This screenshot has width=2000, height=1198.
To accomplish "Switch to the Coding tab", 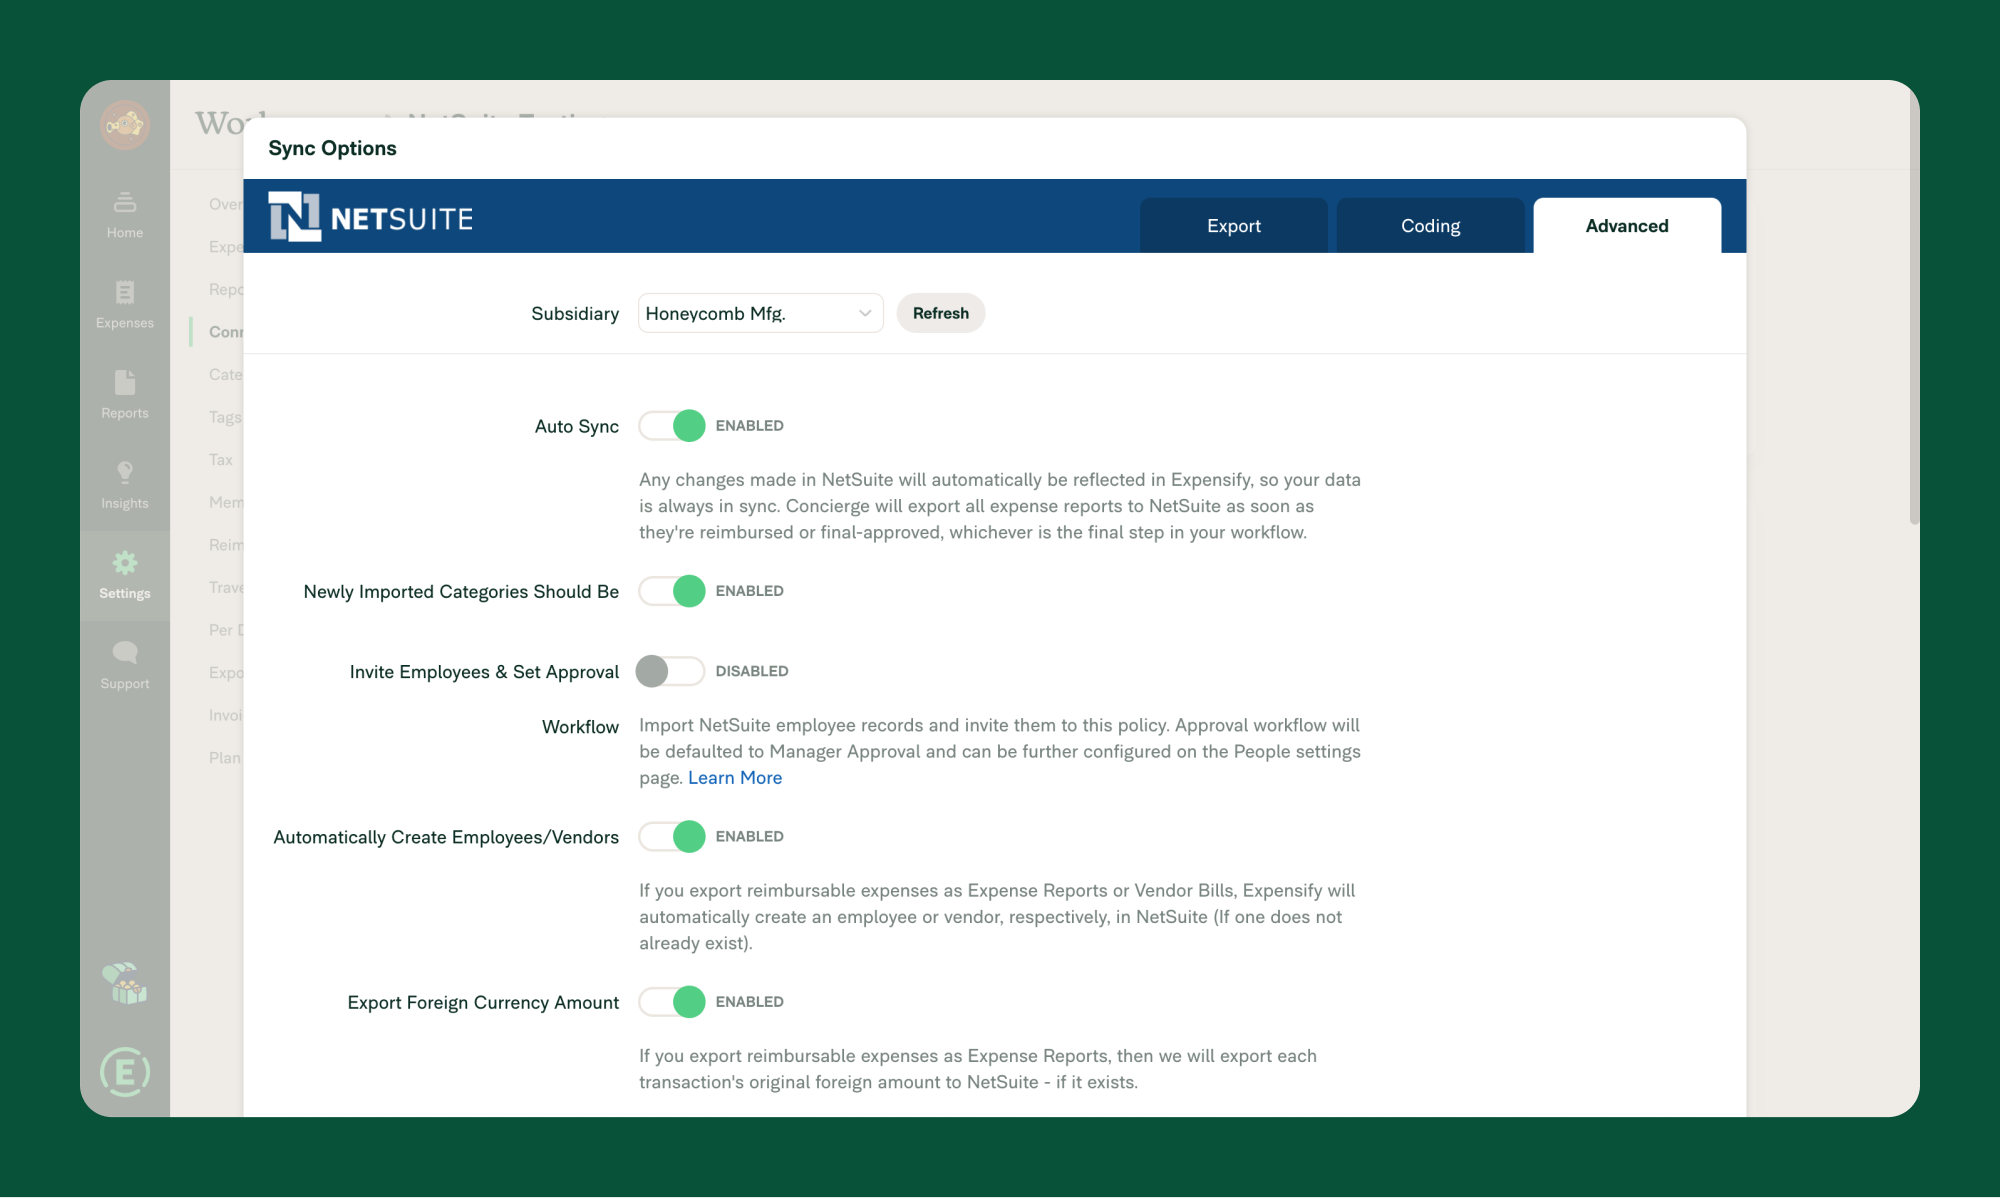I will coord(1430,226).
